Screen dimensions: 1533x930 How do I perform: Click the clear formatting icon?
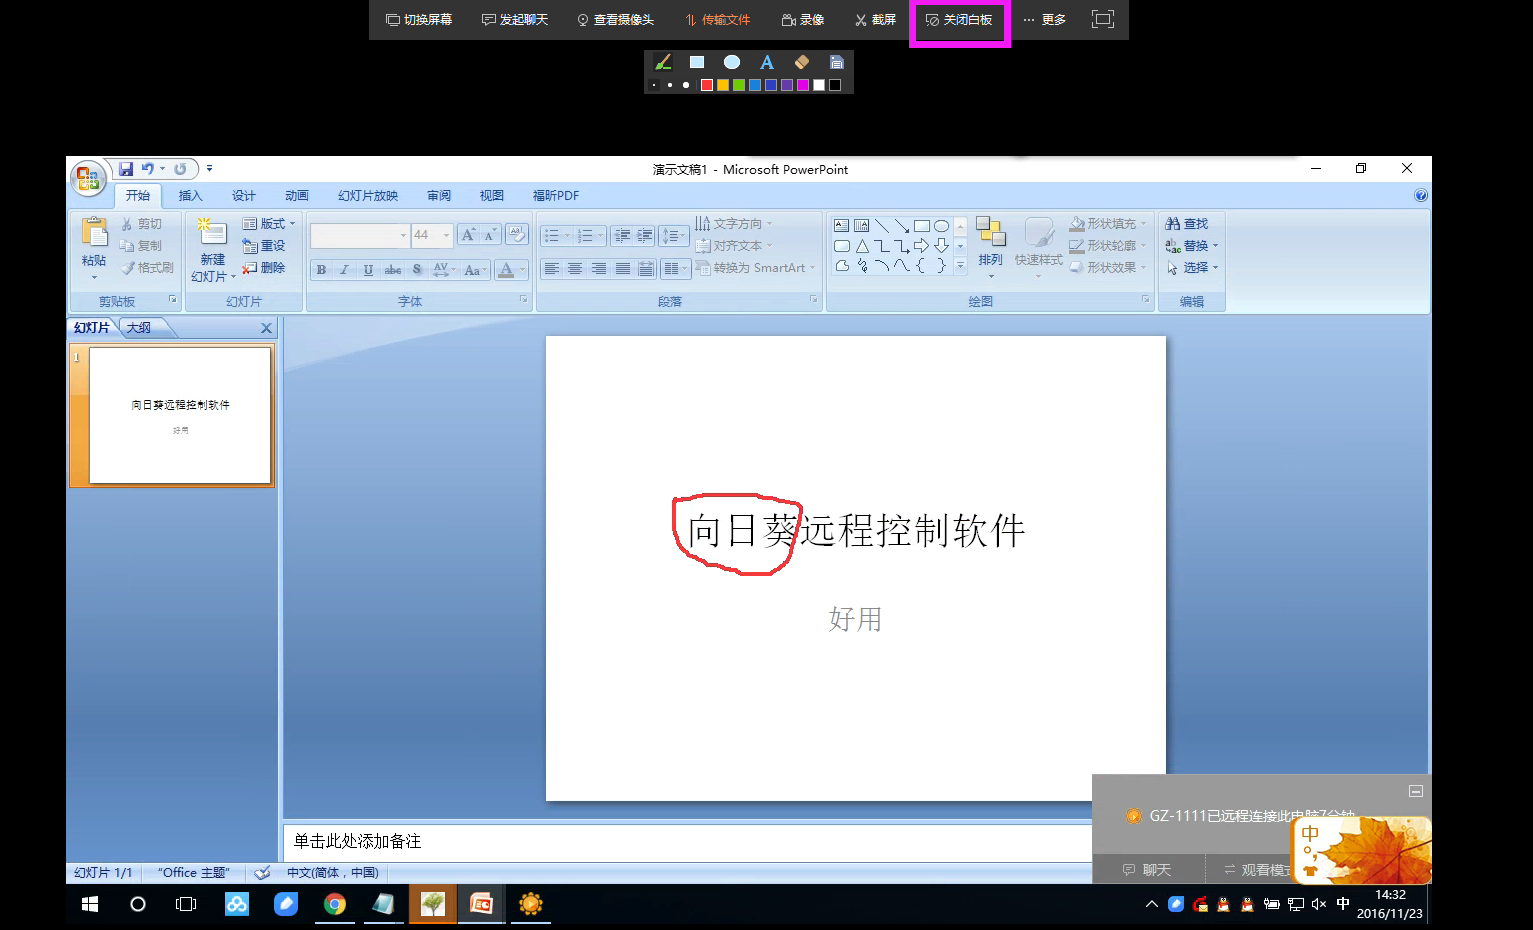(x=517, y=234)
